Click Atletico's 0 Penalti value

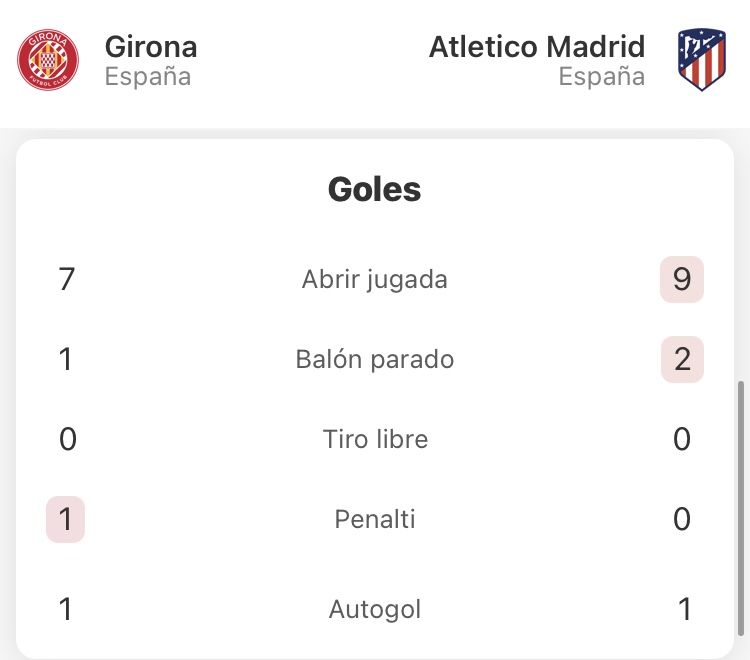(x=682, y=519)
